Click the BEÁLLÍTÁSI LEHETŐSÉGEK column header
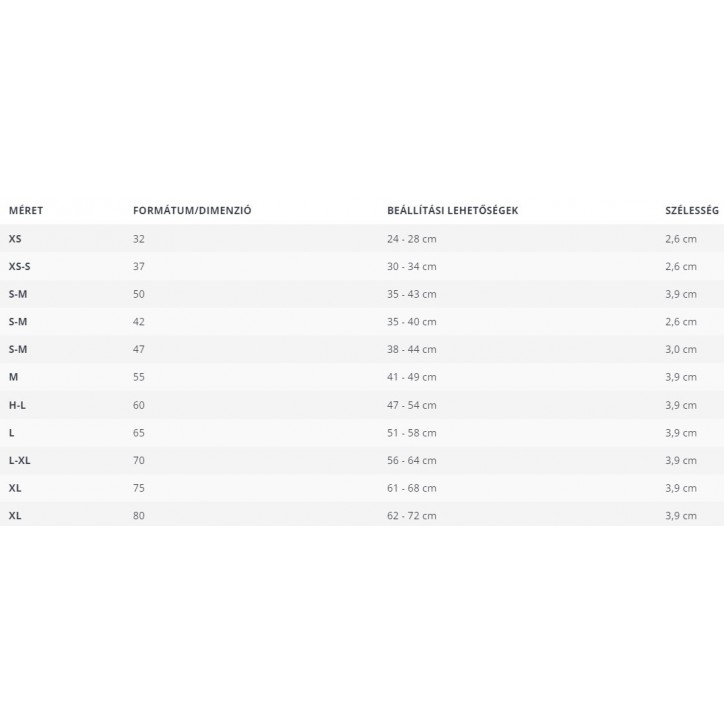The image size is (724, 724). tap(452, 211)
